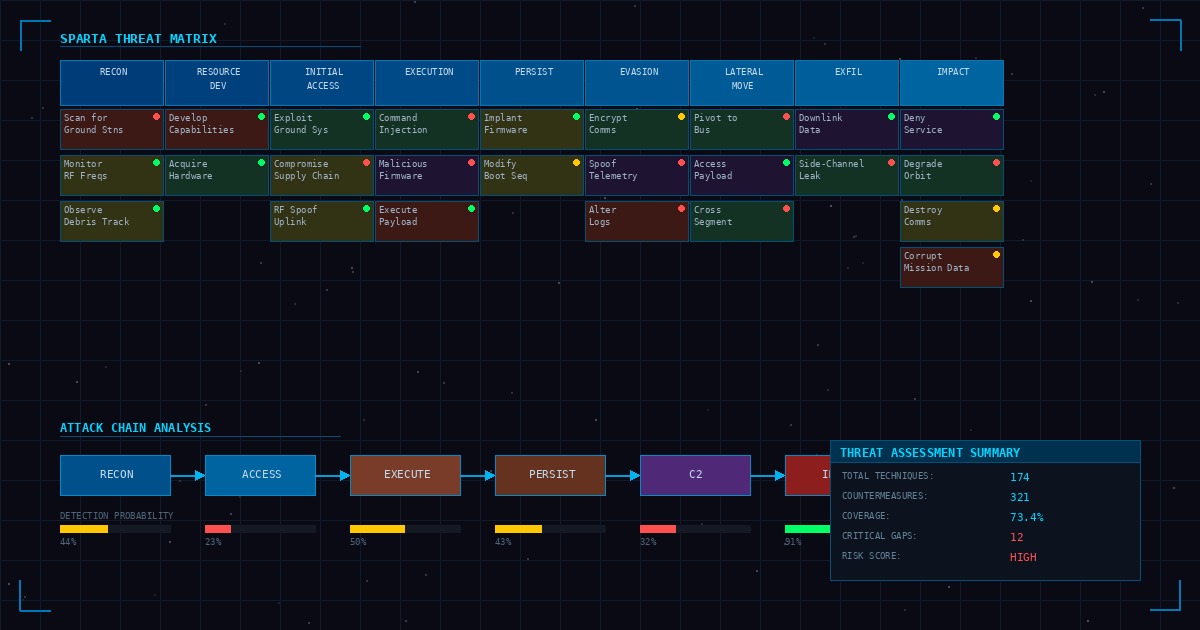Select the EXECUTE node in the attack chain
This screenshot has height=630, width=1200.
tap(405, 475)
